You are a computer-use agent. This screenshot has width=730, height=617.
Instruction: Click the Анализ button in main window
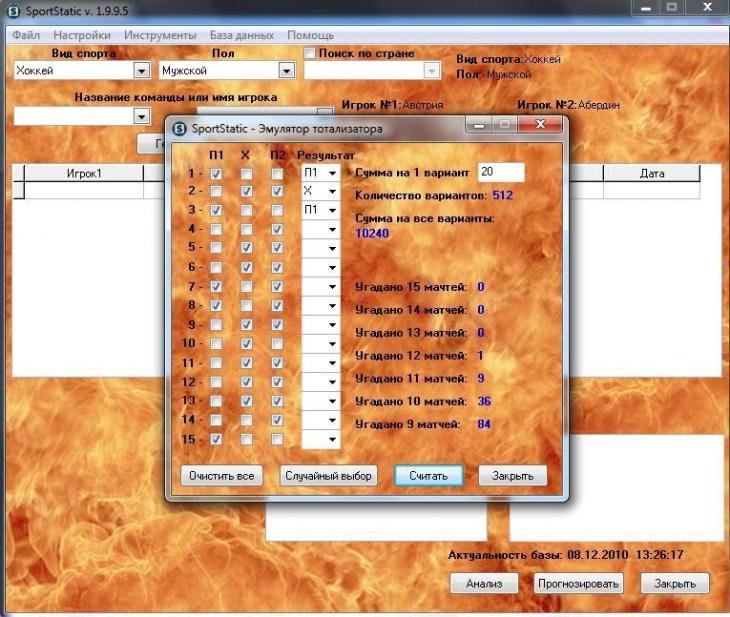[x=484, y=583]
